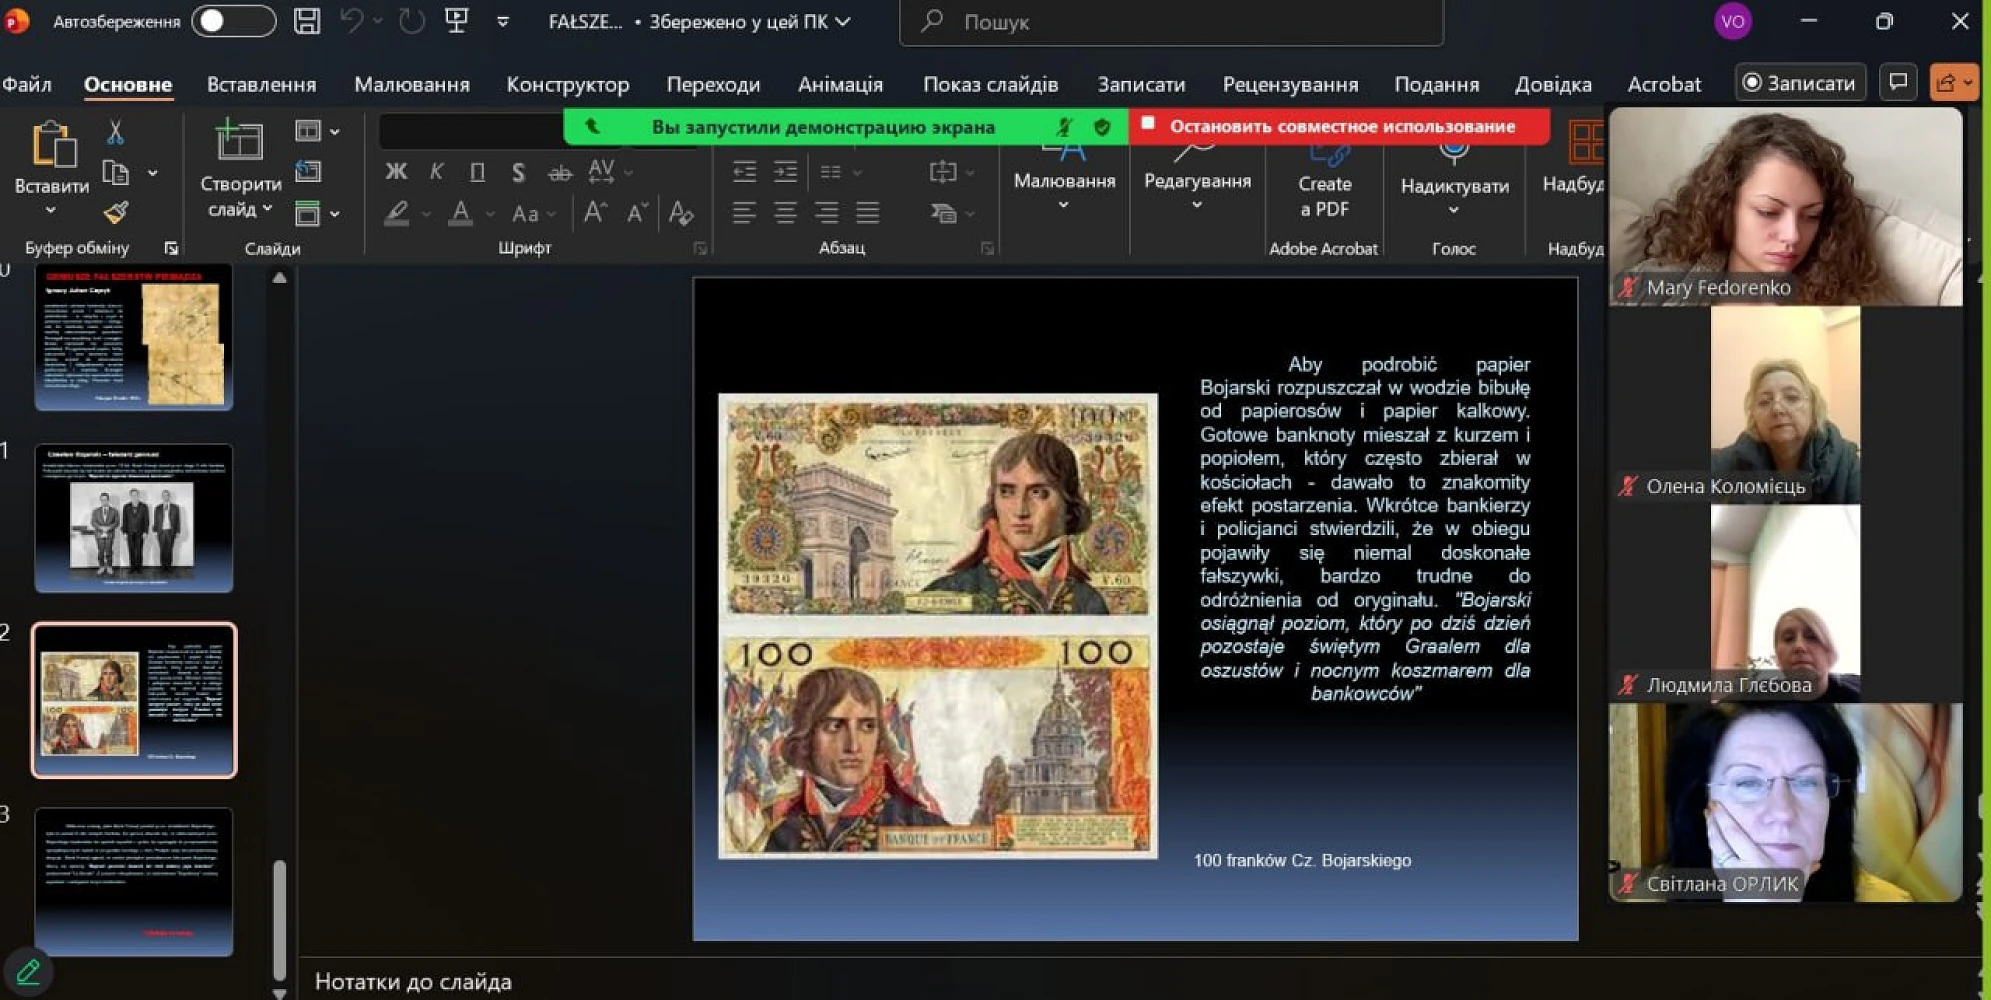
Task: Select the slide thumbnail with three men
Action: pos(134,518)
